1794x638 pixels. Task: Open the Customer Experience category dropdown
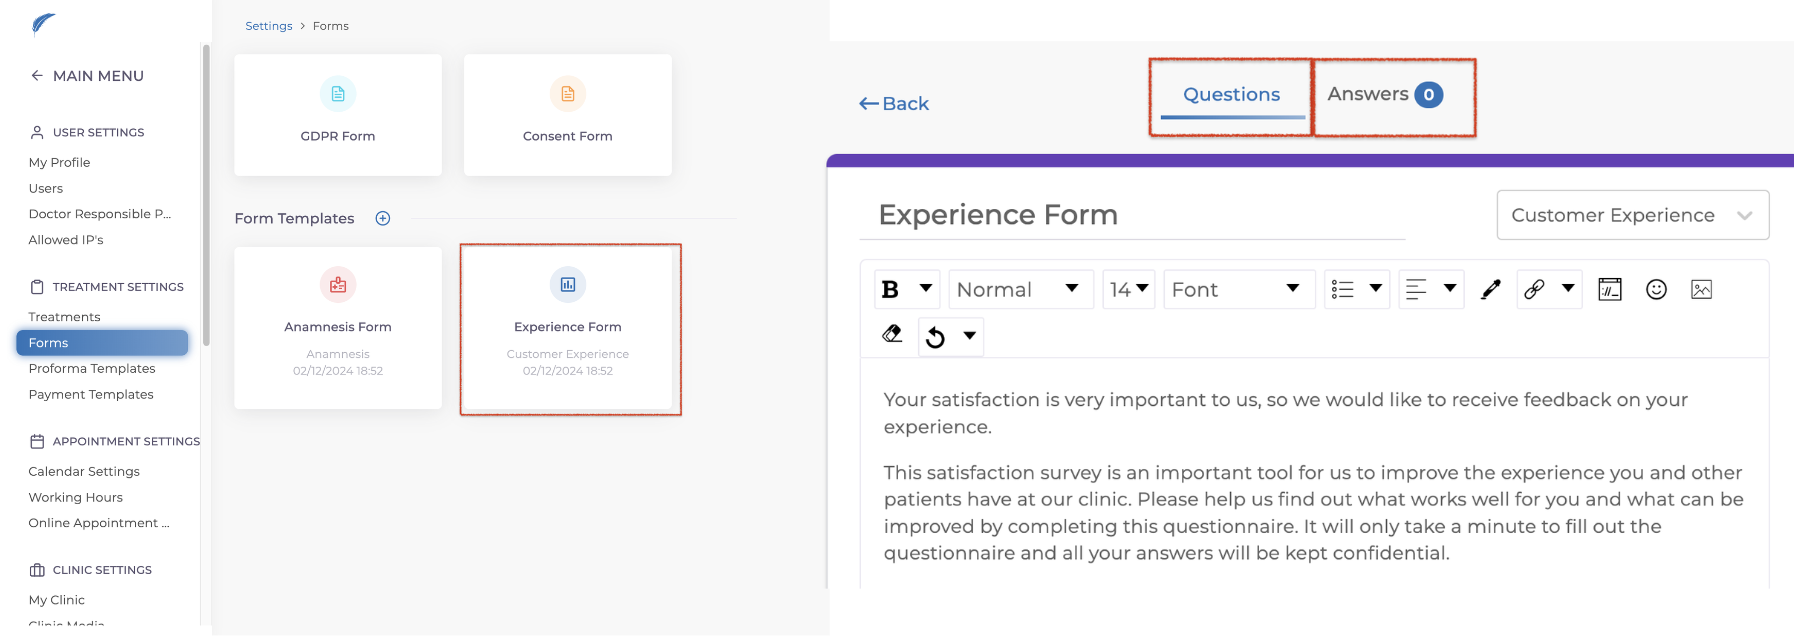click(x=1632, y=216)
